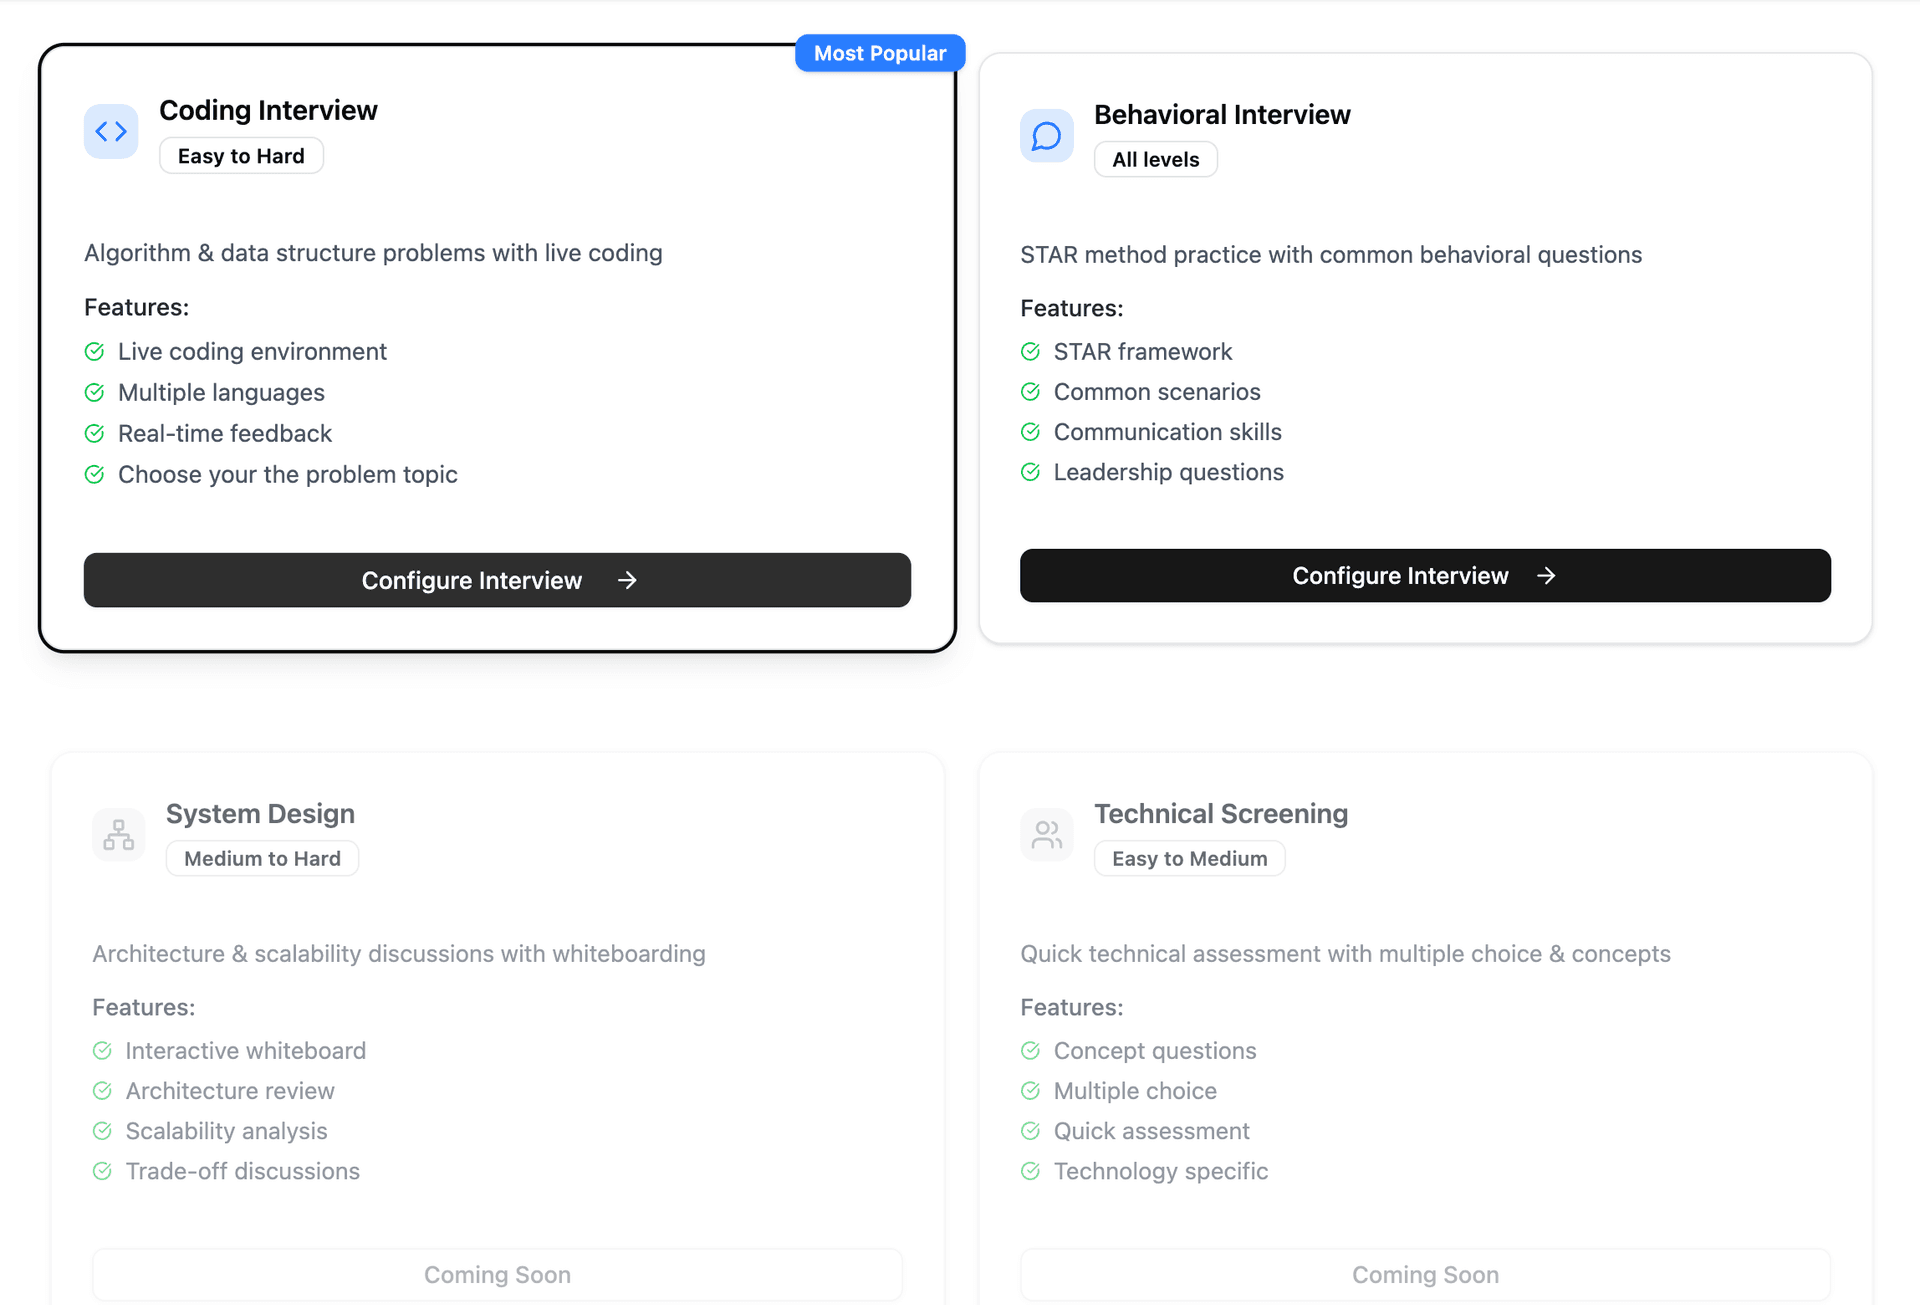
Task: Click Coming Soon under System Design
Action: [x=497, y=1274]
